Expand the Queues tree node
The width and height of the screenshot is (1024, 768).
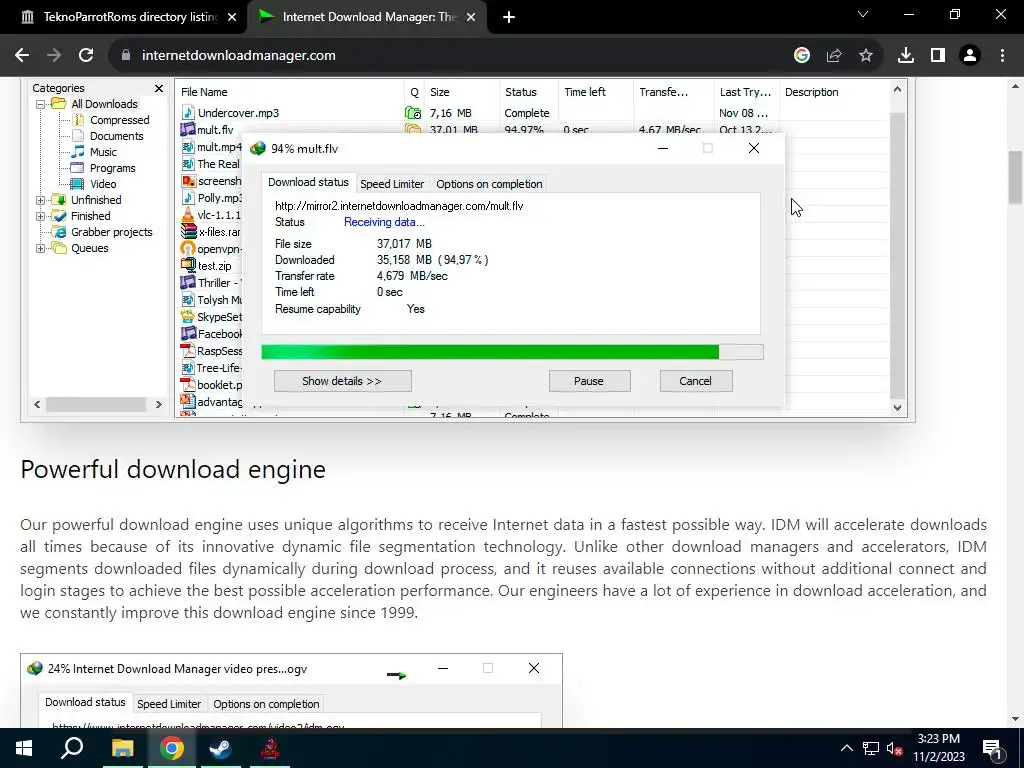tap(40, 248)
